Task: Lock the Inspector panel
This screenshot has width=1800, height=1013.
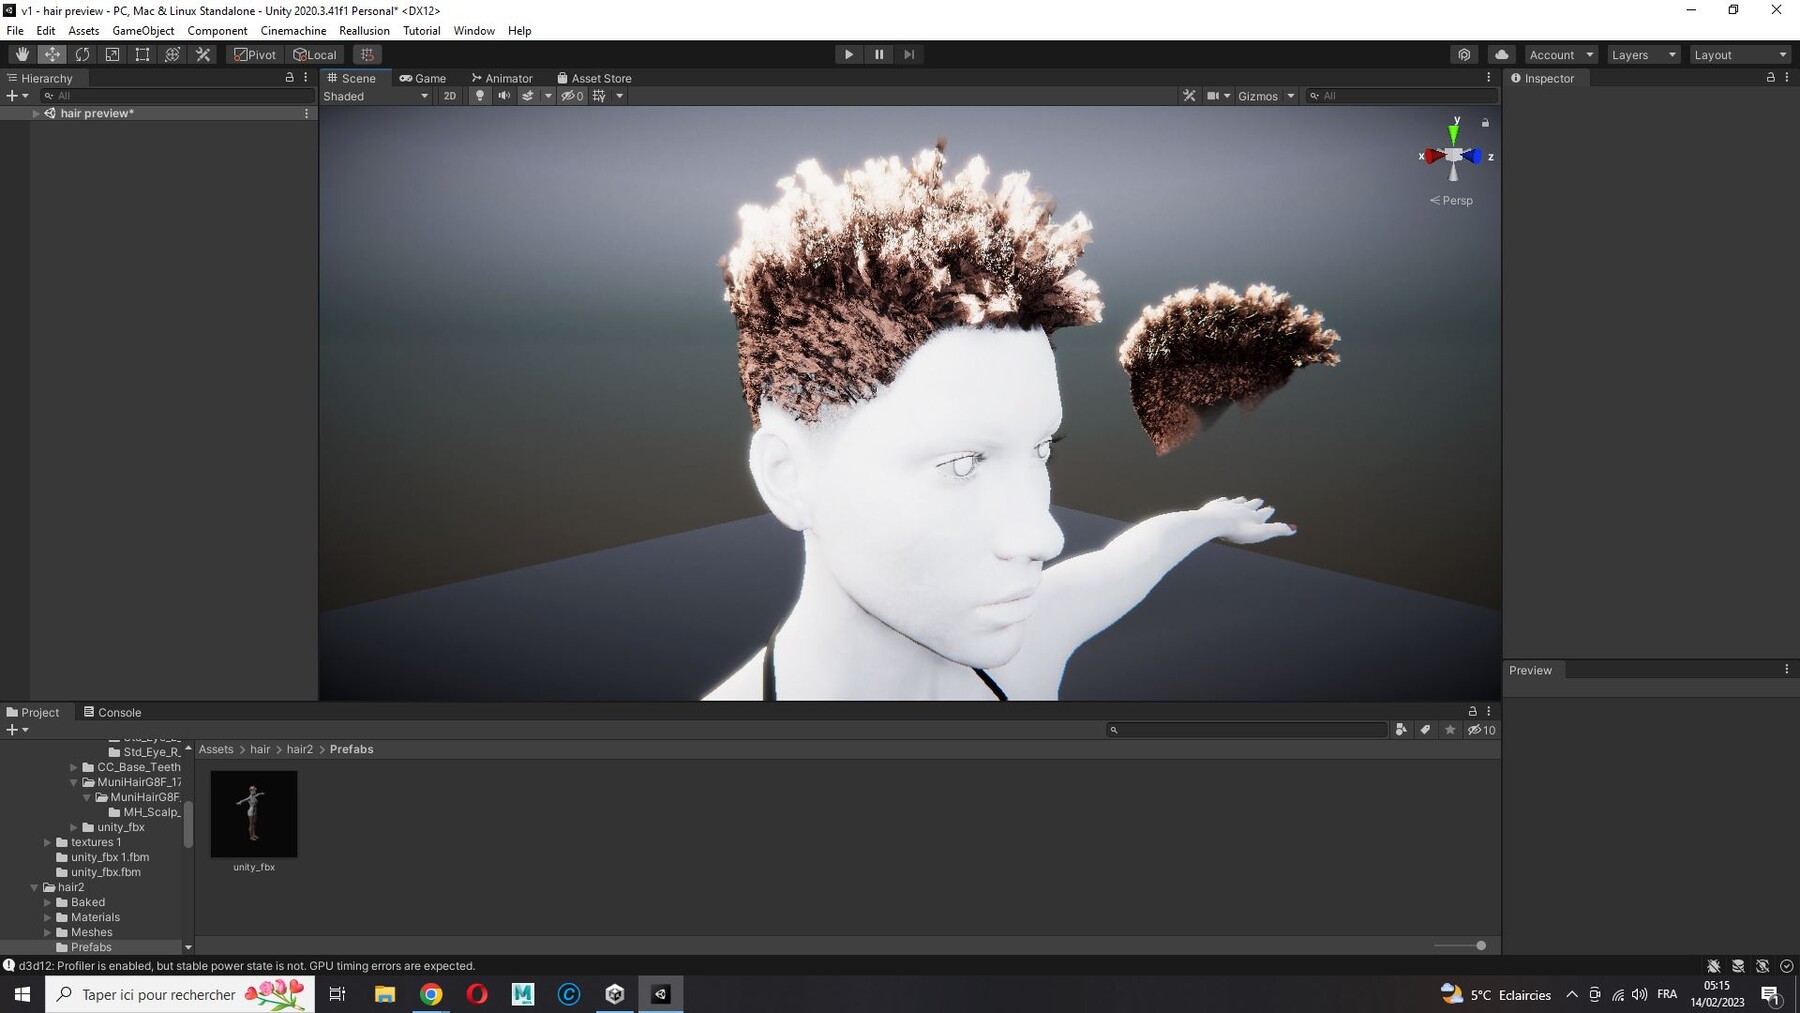Action: (x=1770, y=77)
